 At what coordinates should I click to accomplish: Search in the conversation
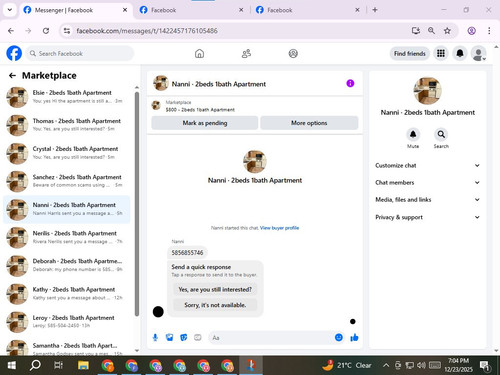(441, 134)
